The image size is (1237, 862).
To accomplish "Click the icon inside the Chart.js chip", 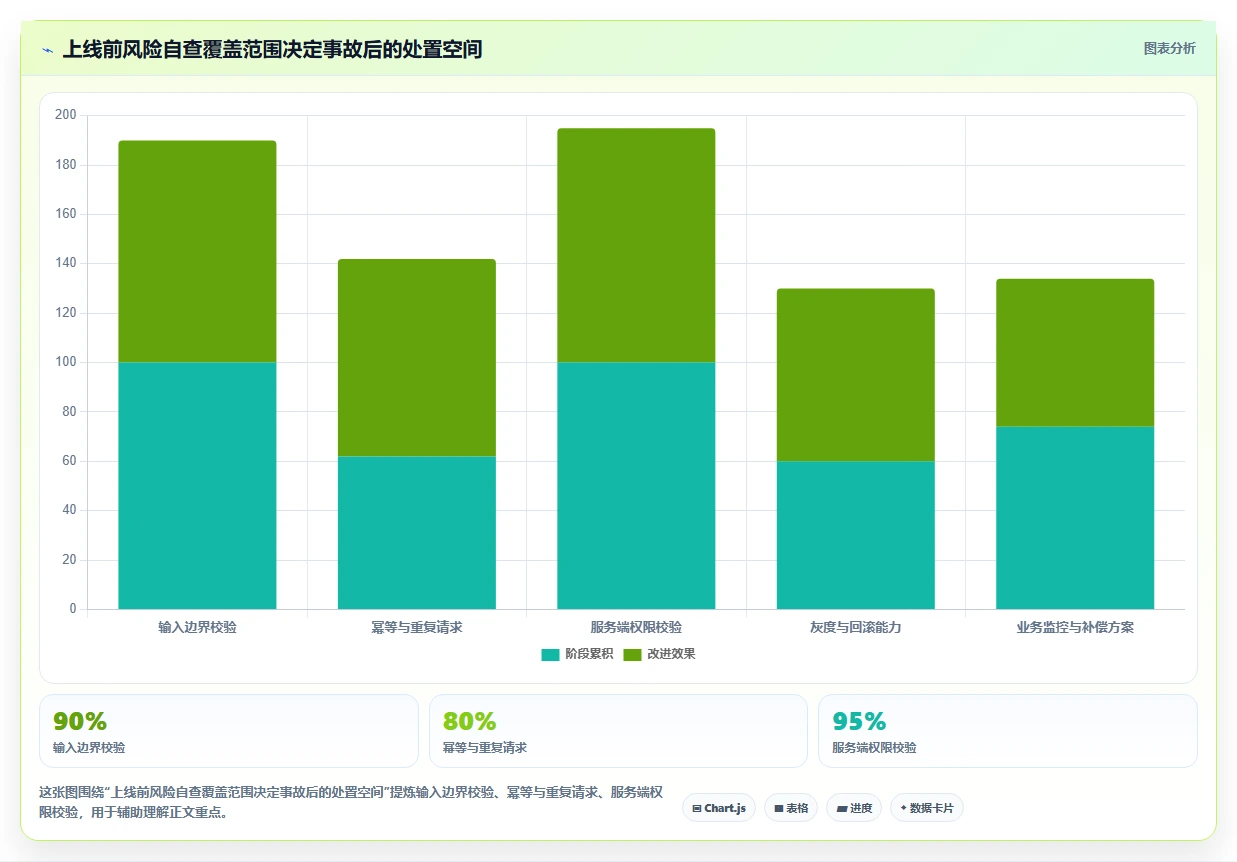I will coord(697,808).
